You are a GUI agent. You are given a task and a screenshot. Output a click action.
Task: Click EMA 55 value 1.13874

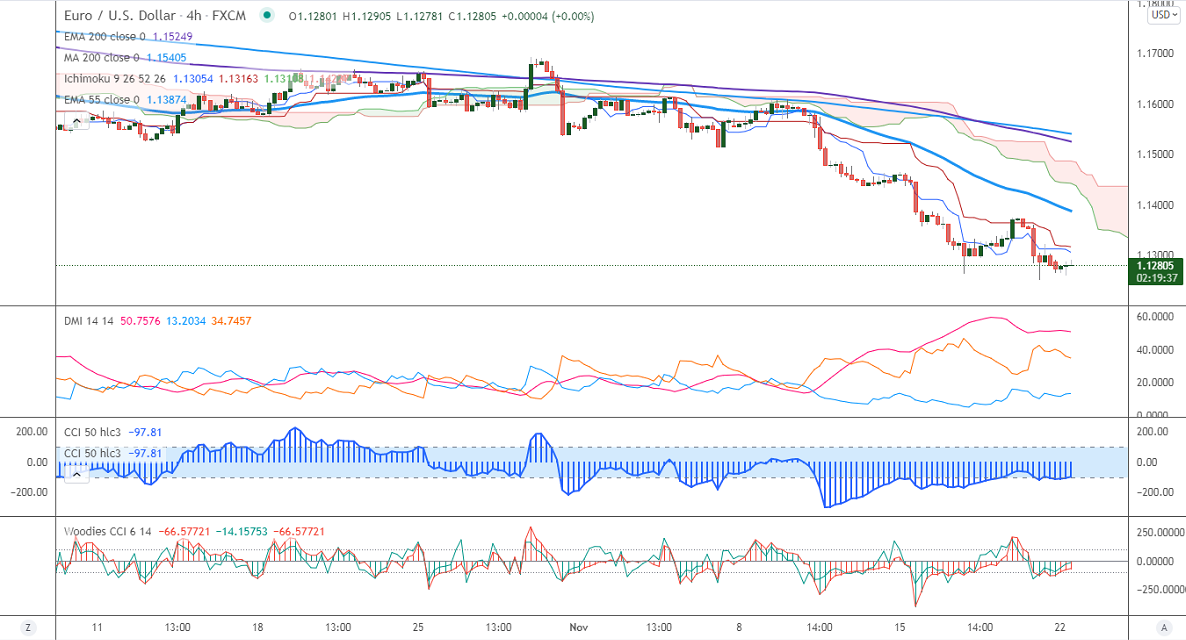[166, 100]
